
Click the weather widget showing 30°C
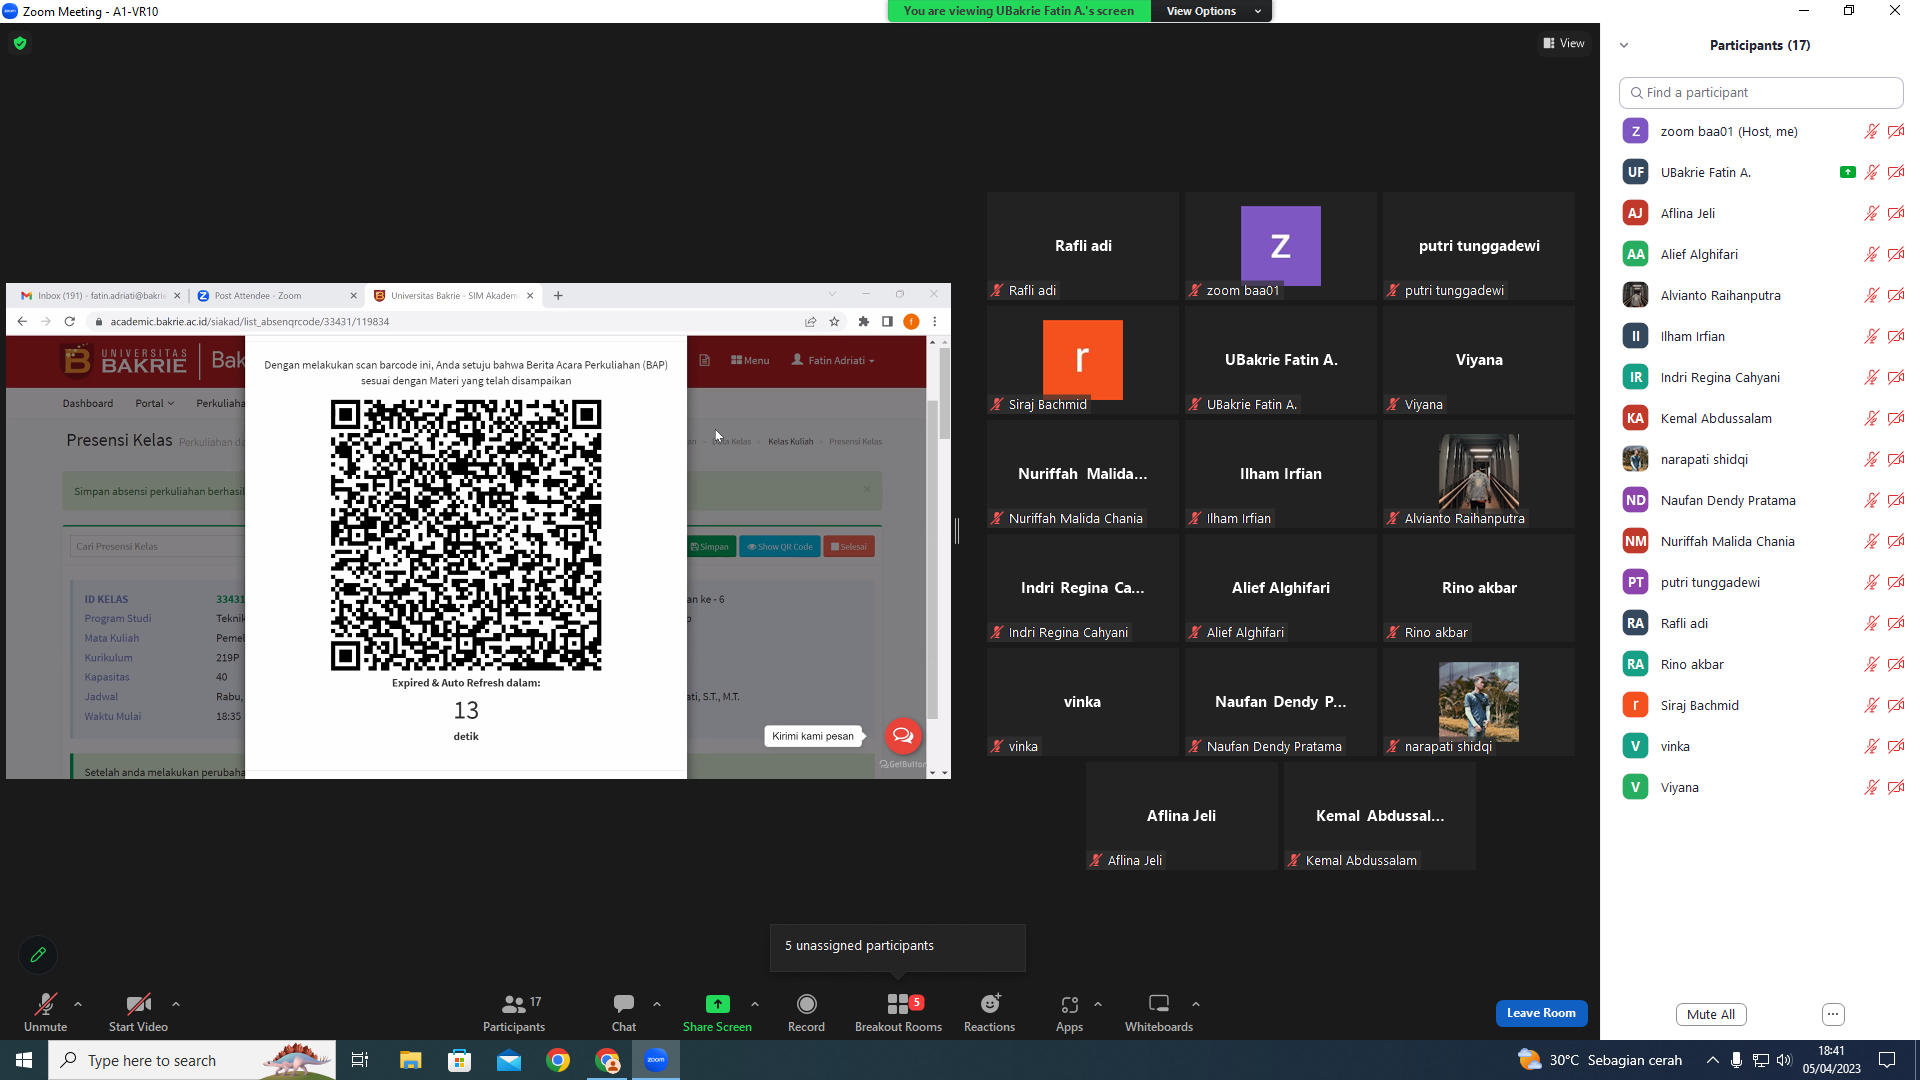pyautogui.click(x=1600, y=1060)
